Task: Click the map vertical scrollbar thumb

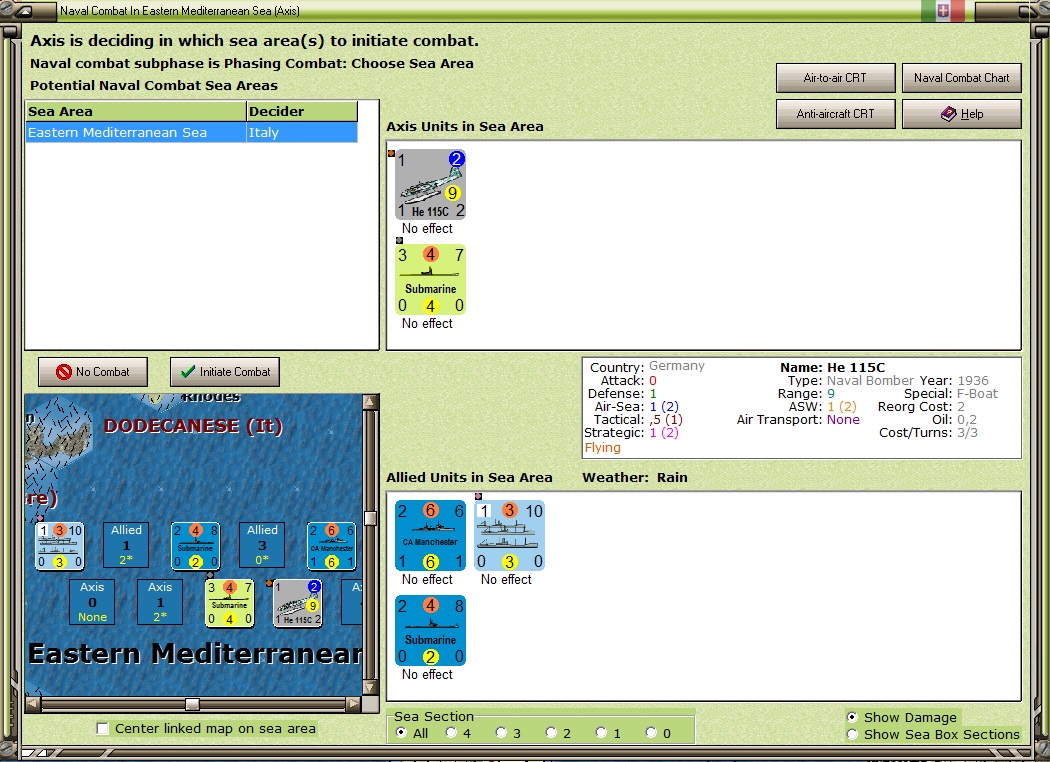Action: pos(370,518)
